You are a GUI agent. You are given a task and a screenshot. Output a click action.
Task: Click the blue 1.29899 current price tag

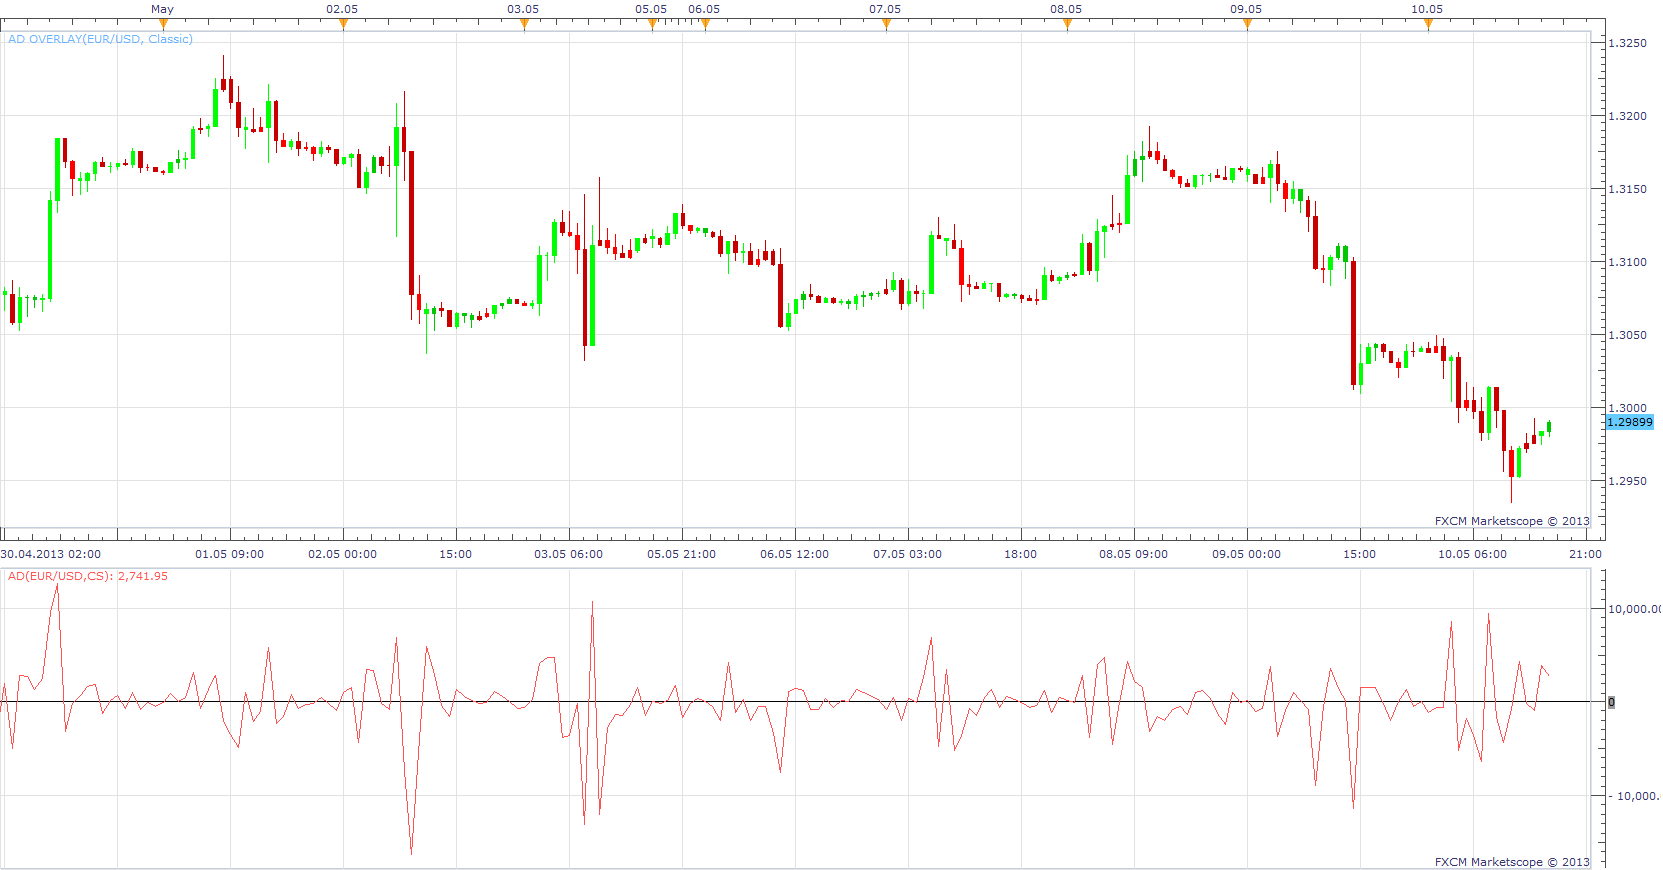coord(1630,422)
